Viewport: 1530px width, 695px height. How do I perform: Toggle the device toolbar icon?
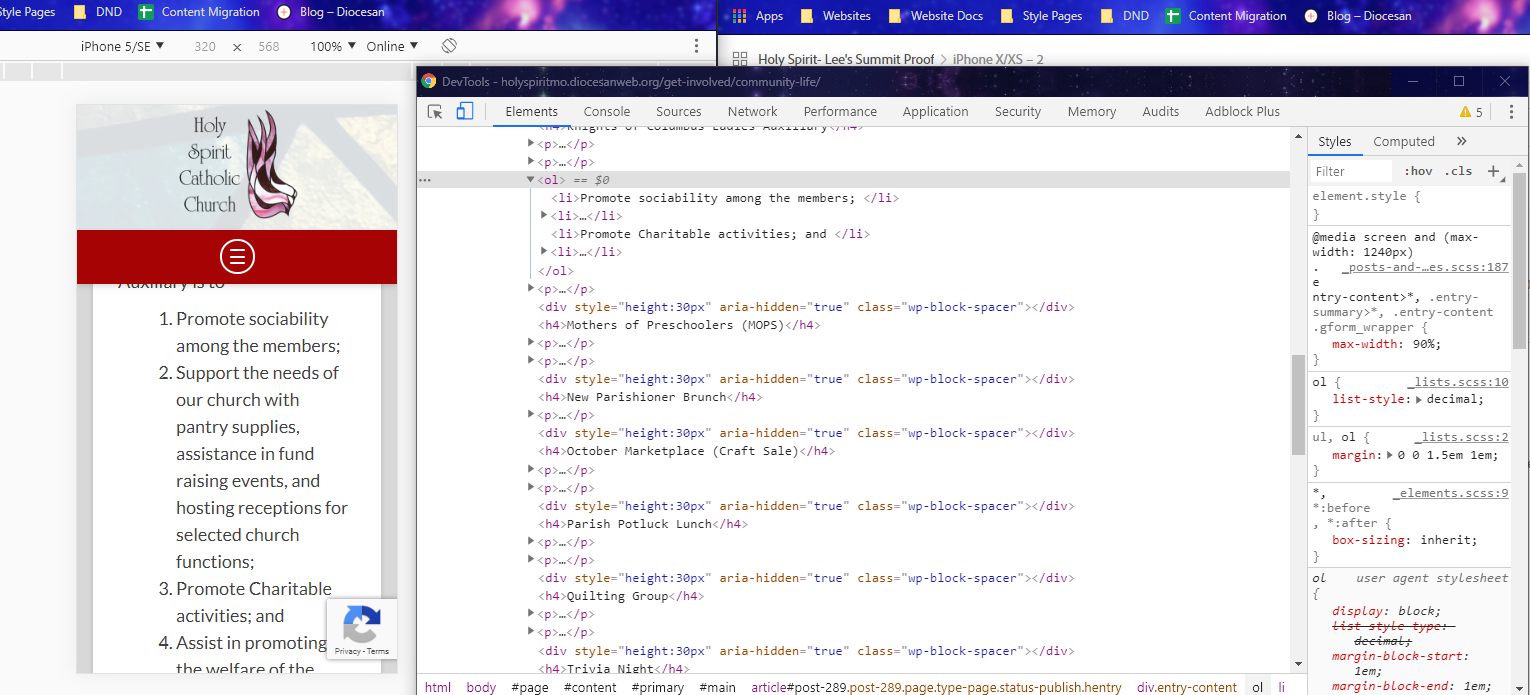tap(465, 112)
